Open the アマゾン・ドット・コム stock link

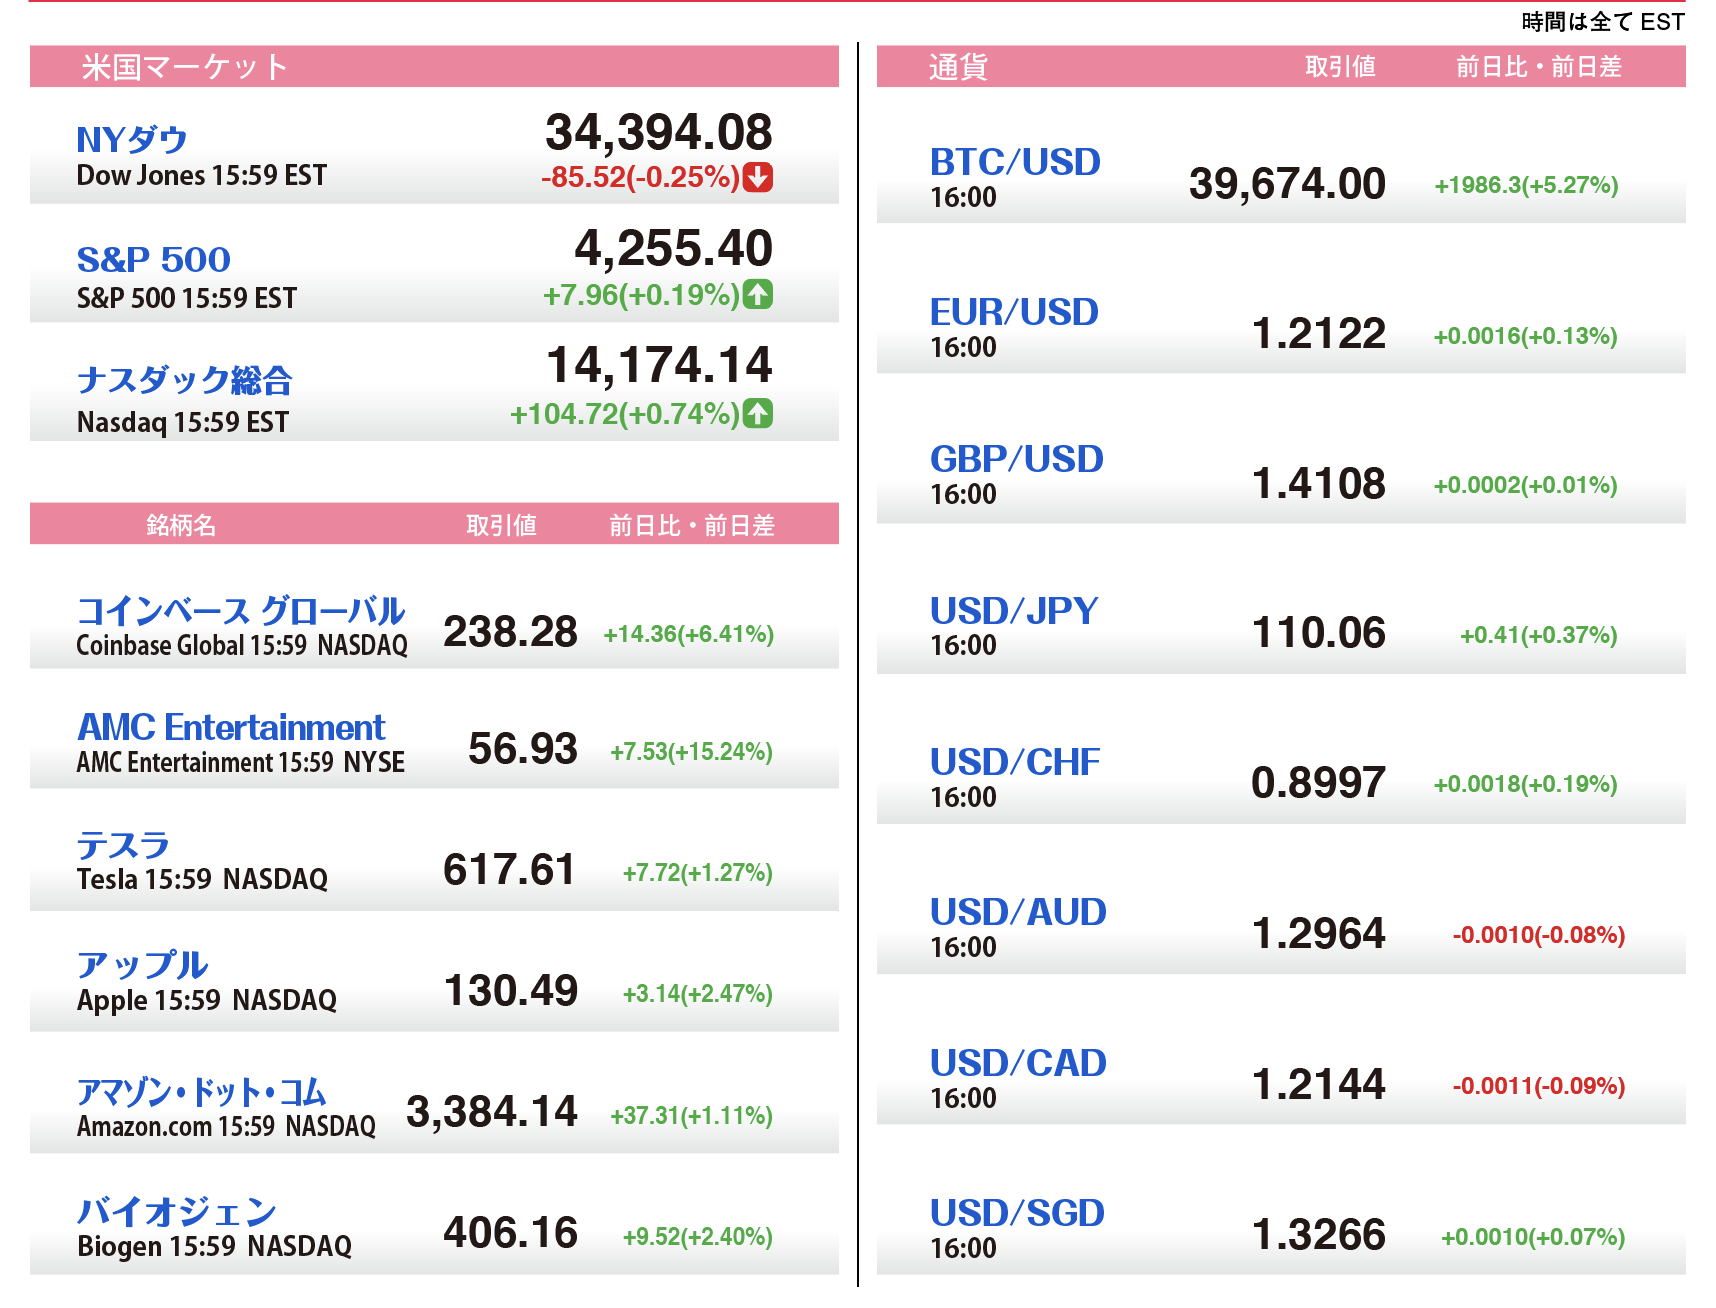(201, 1092)
